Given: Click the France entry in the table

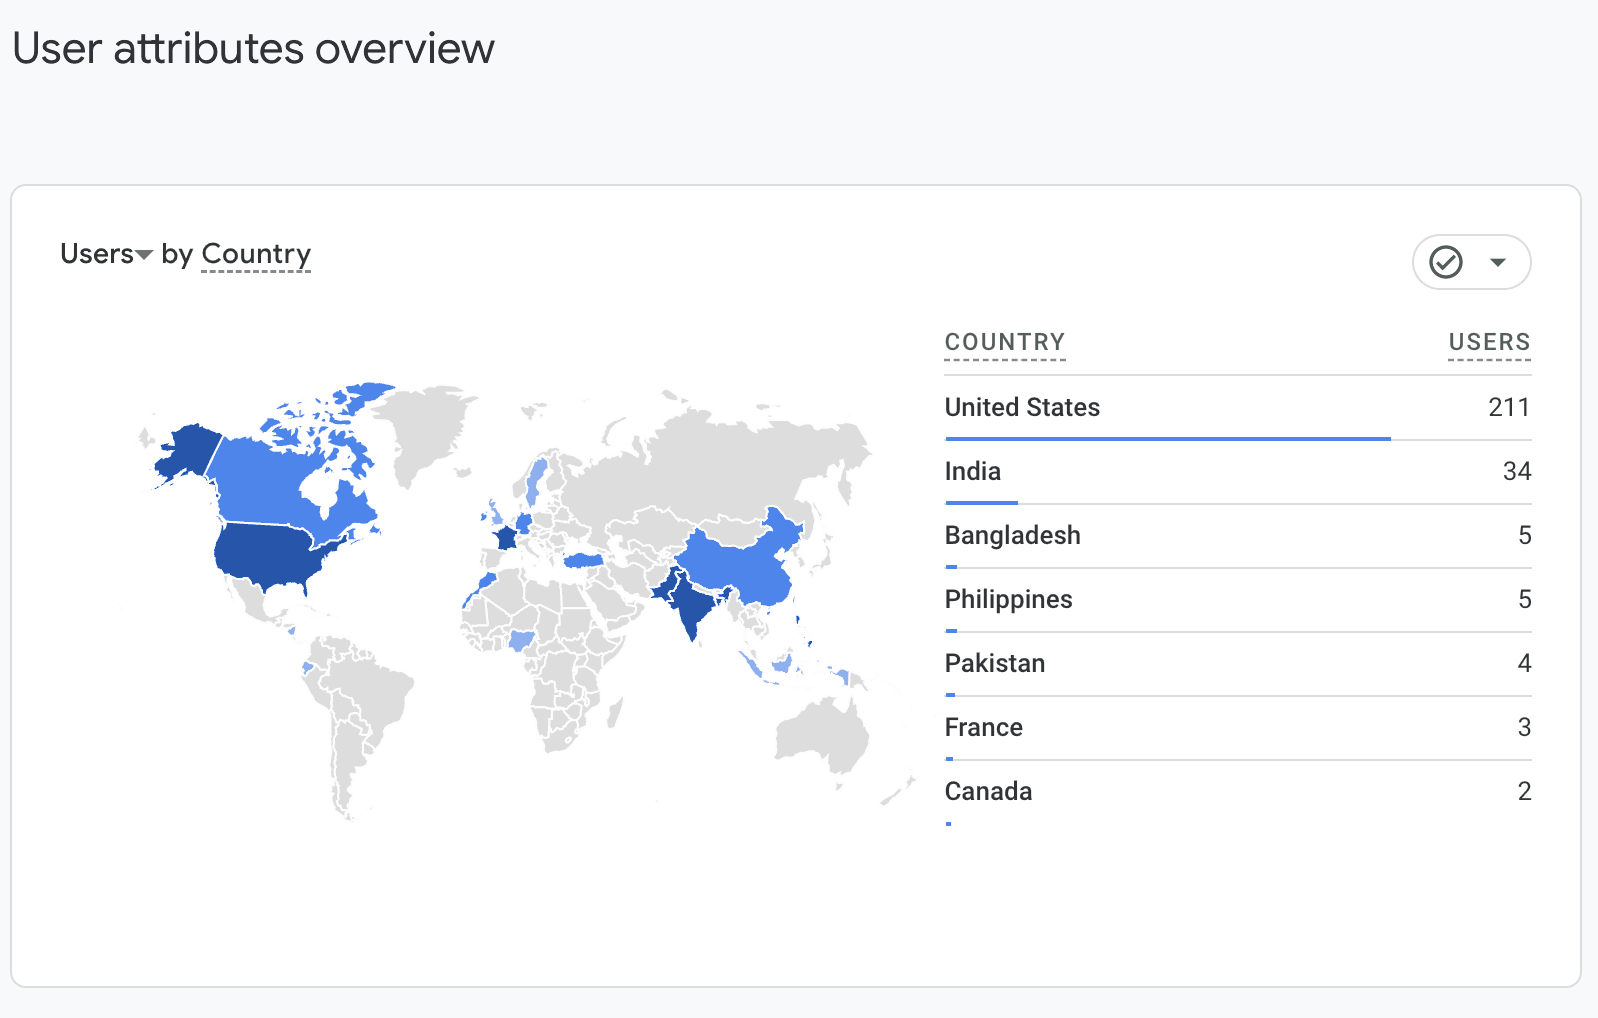Looking at the screenshot, I should click(983, 727).
